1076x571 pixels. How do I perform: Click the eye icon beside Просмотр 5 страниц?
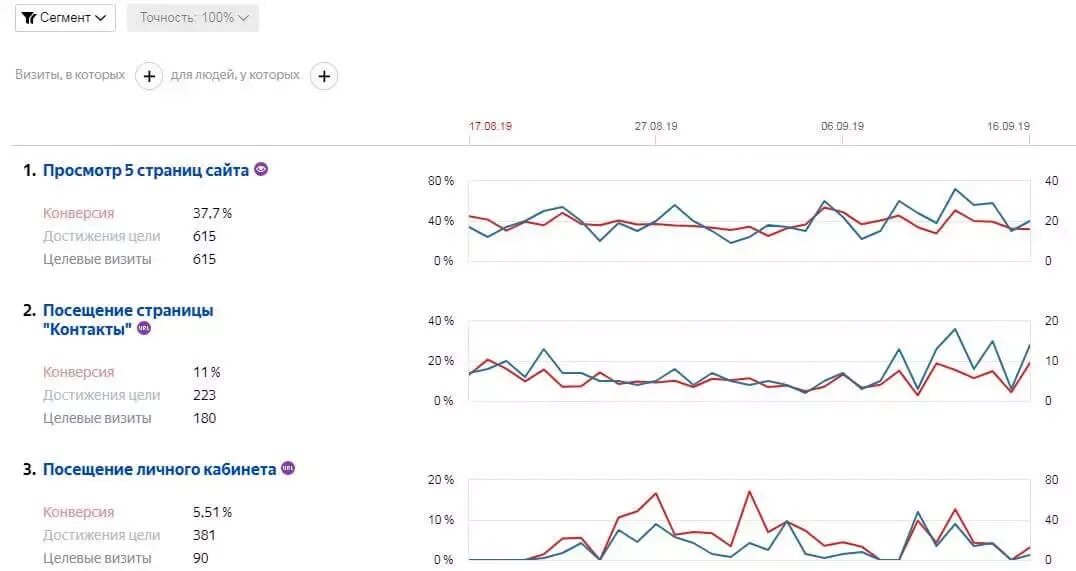261,169
